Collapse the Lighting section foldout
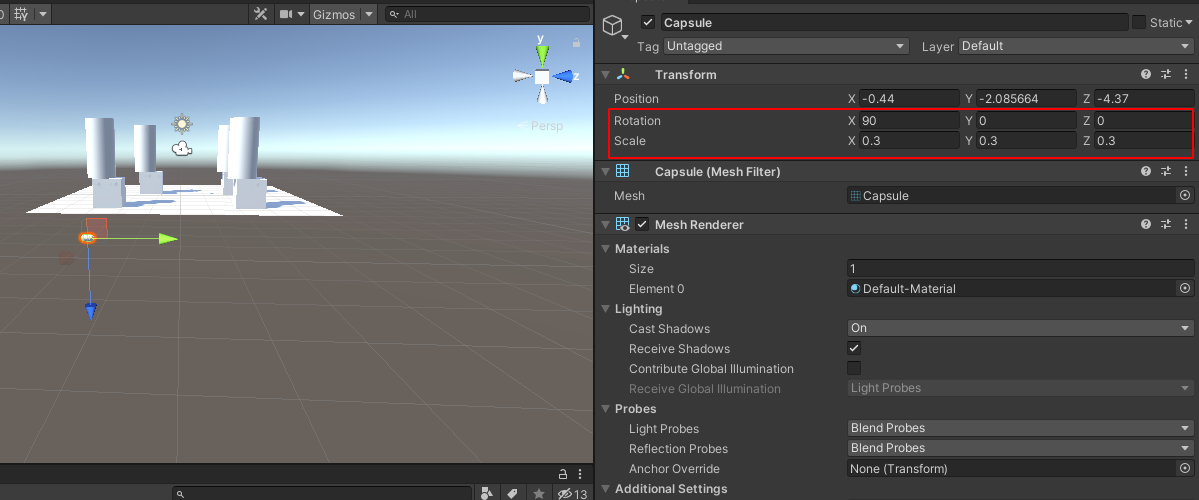The image size is (1199, 500). [x=605, y=309]
